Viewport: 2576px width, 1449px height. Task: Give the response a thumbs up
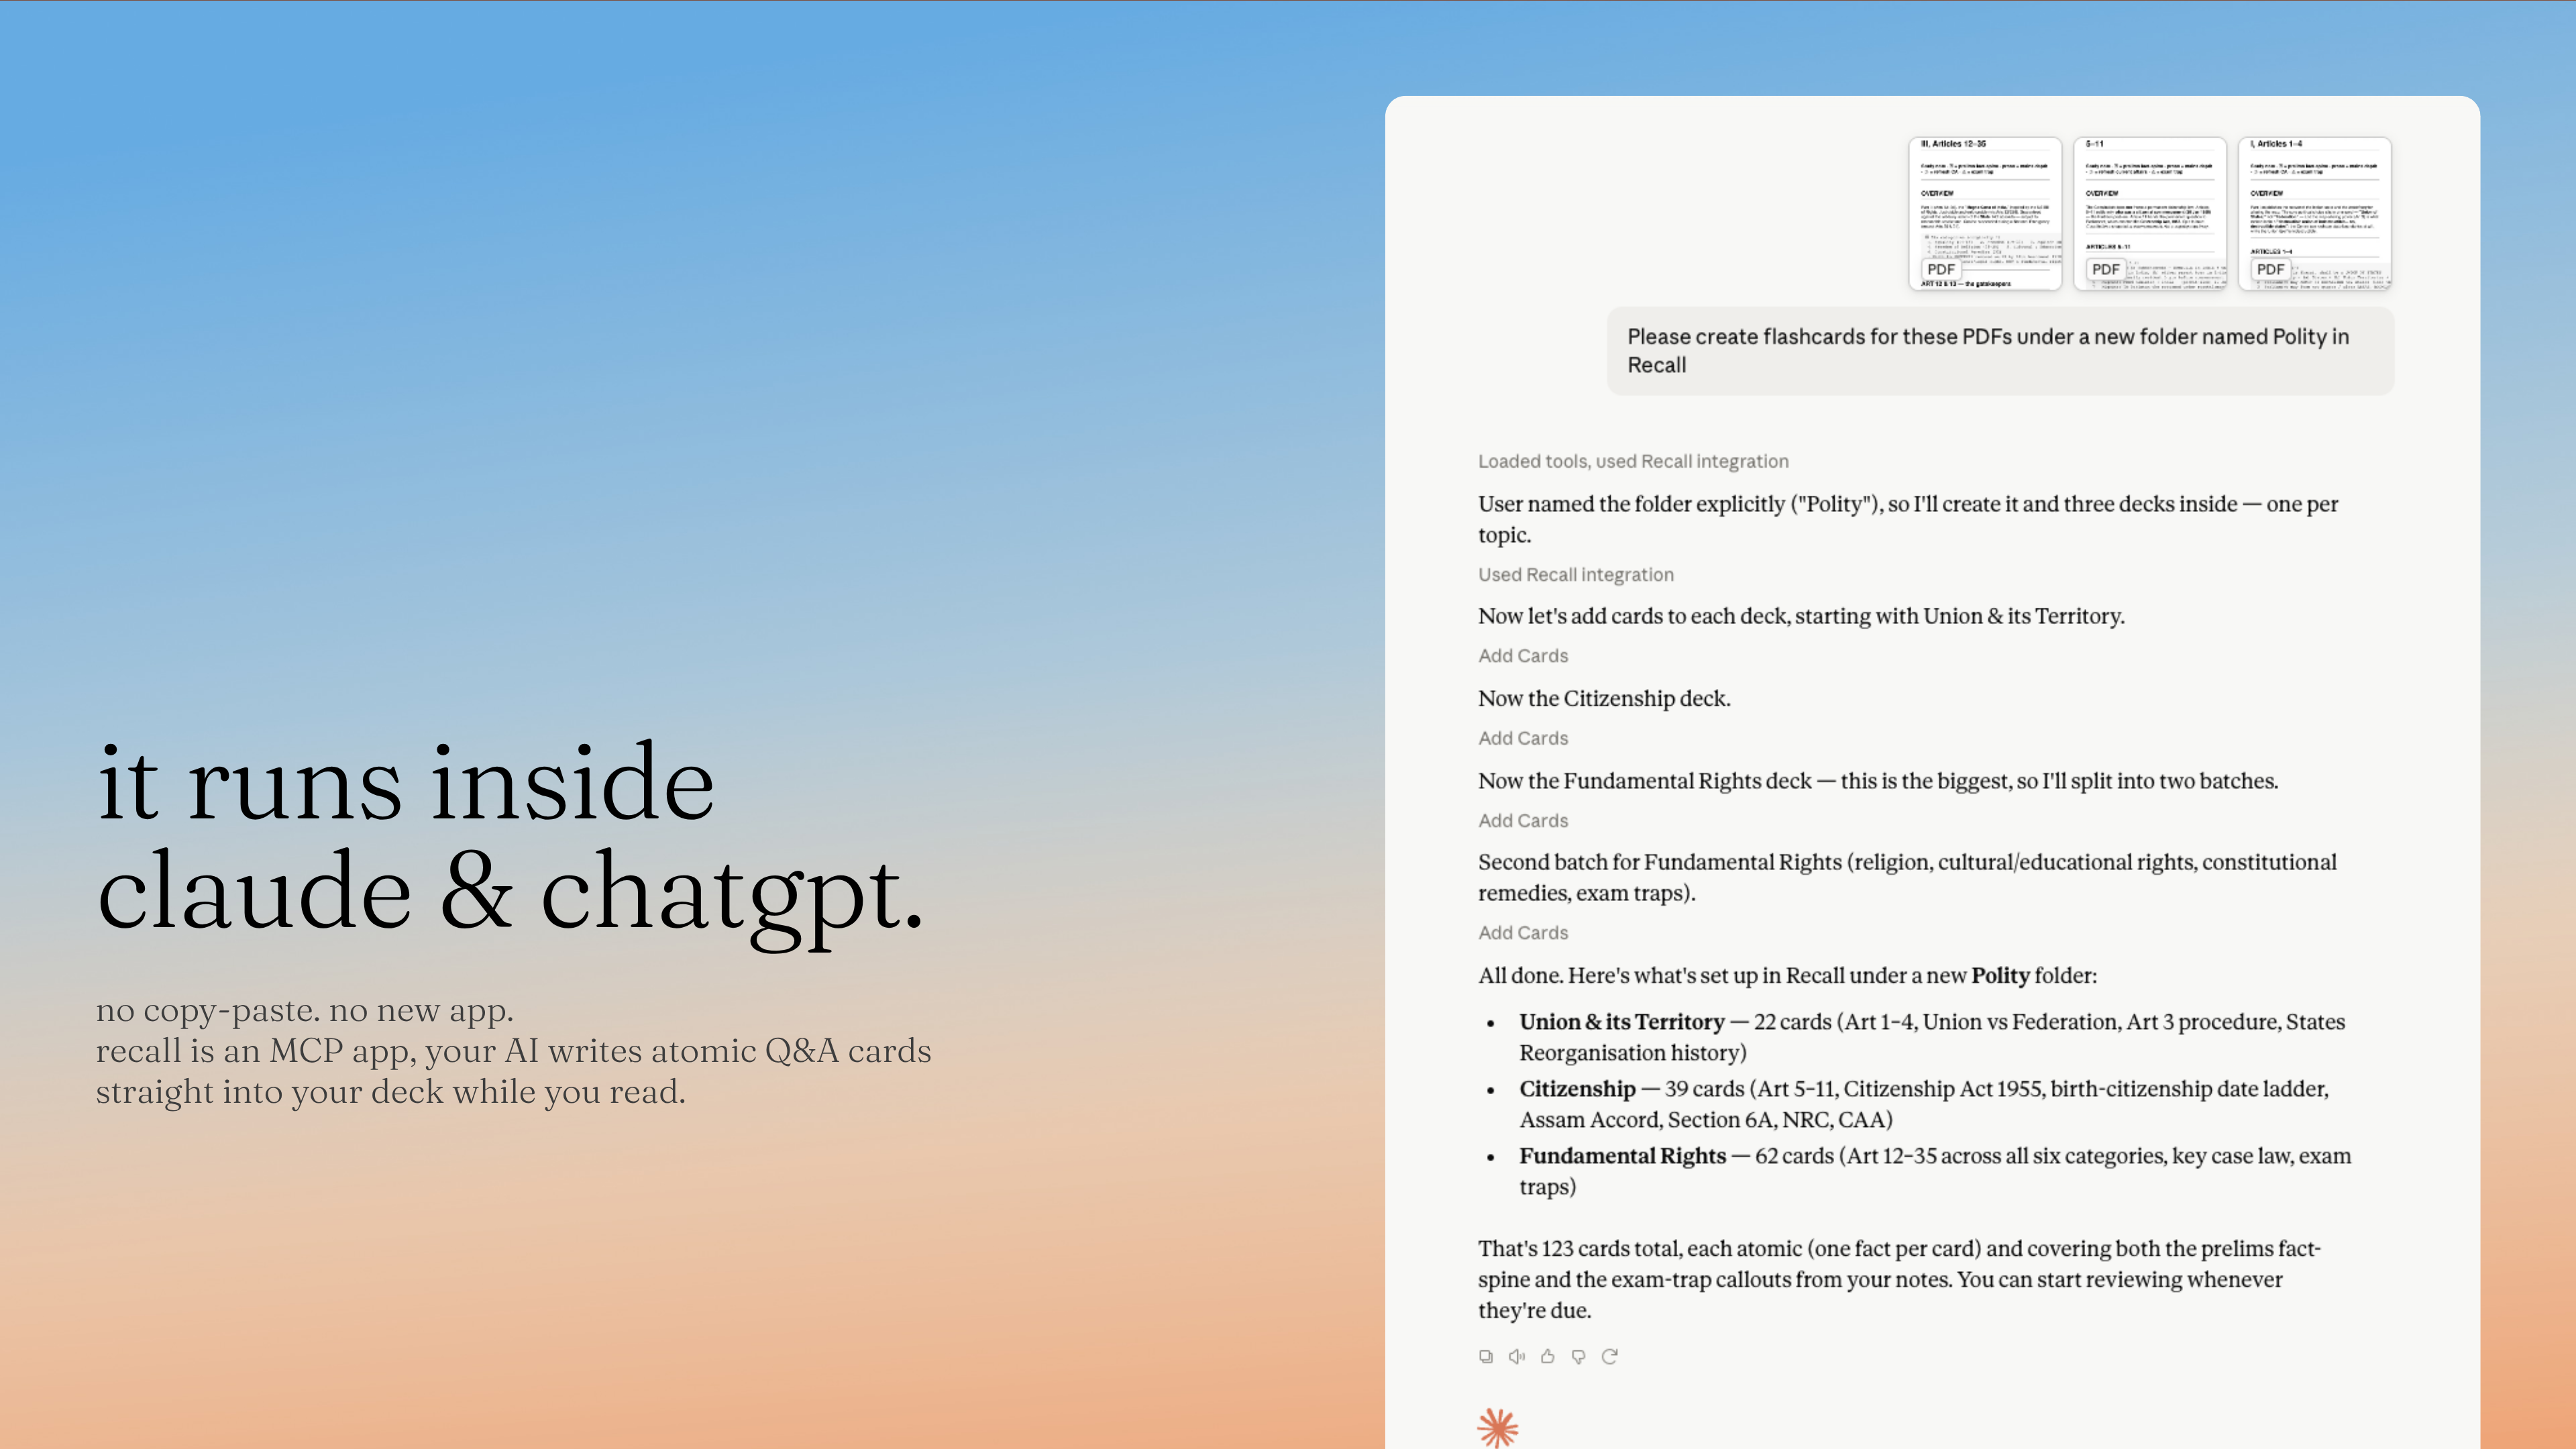(x=1548, y=1357)
